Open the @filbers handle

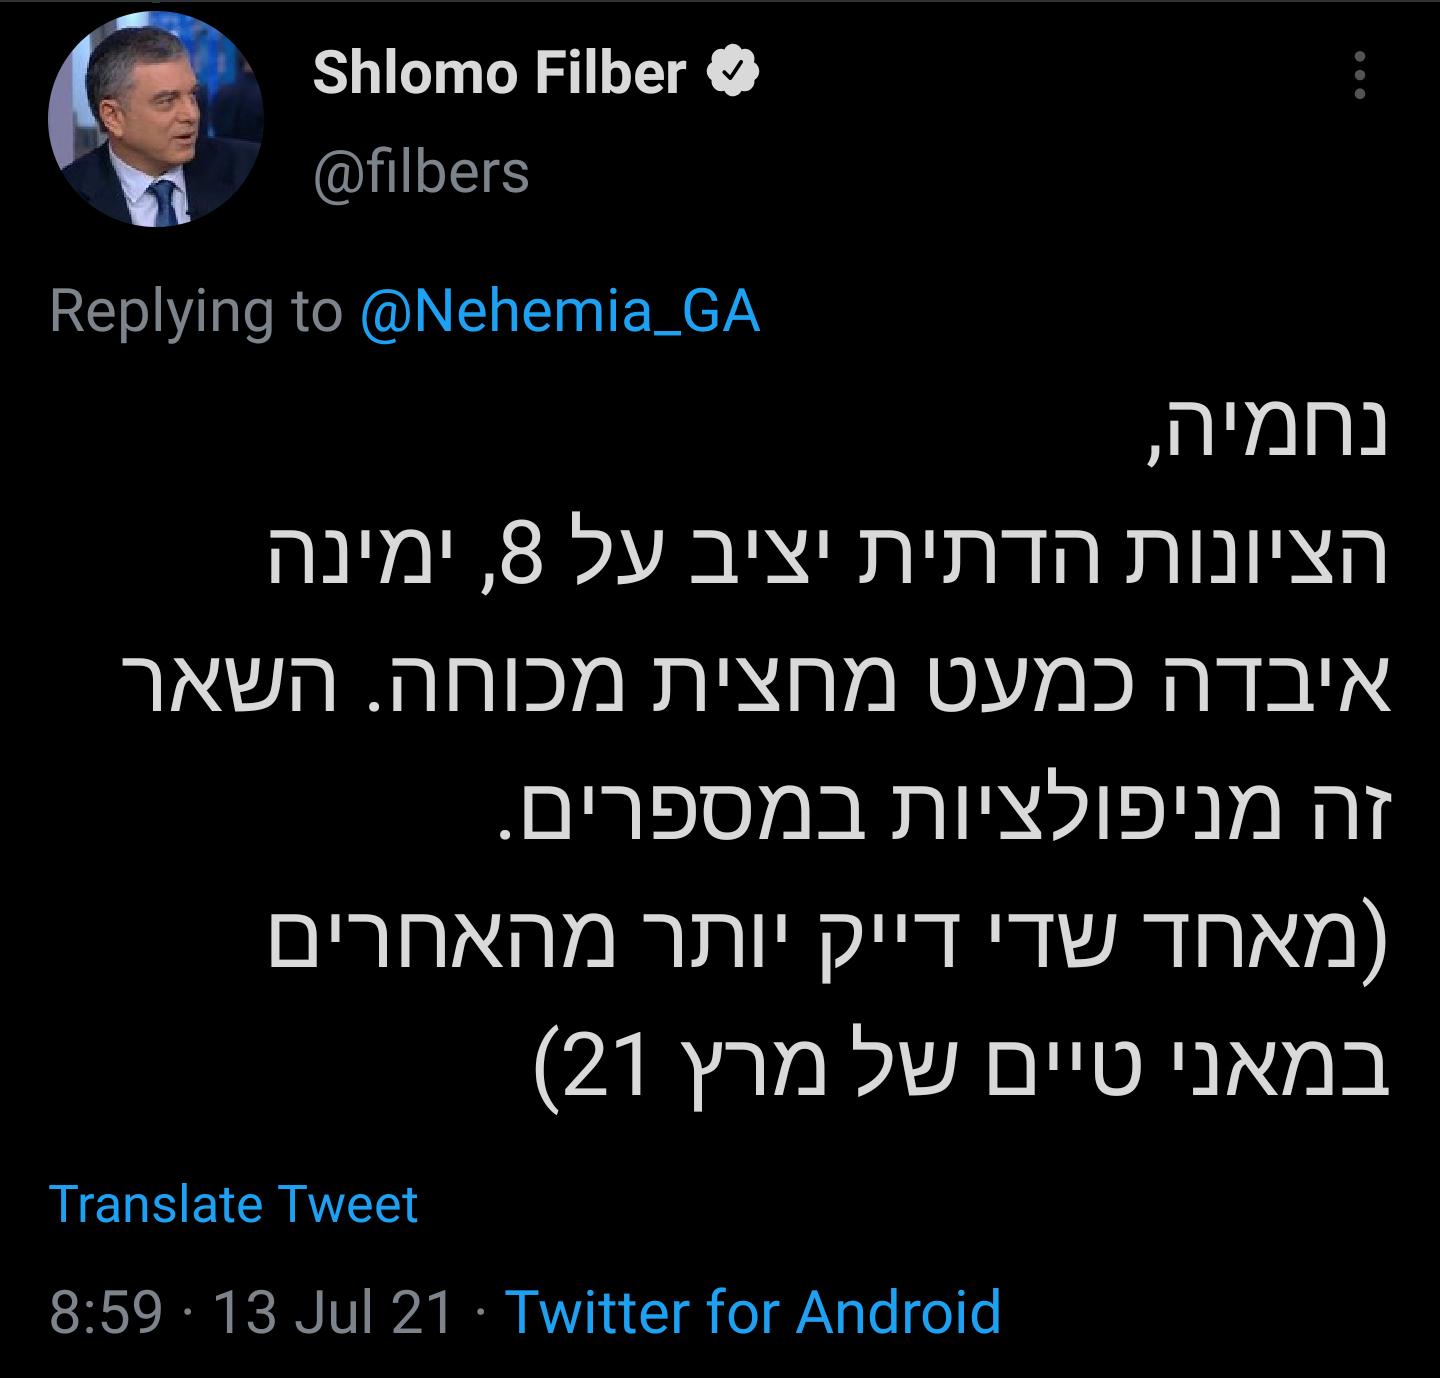click(421, 172)
